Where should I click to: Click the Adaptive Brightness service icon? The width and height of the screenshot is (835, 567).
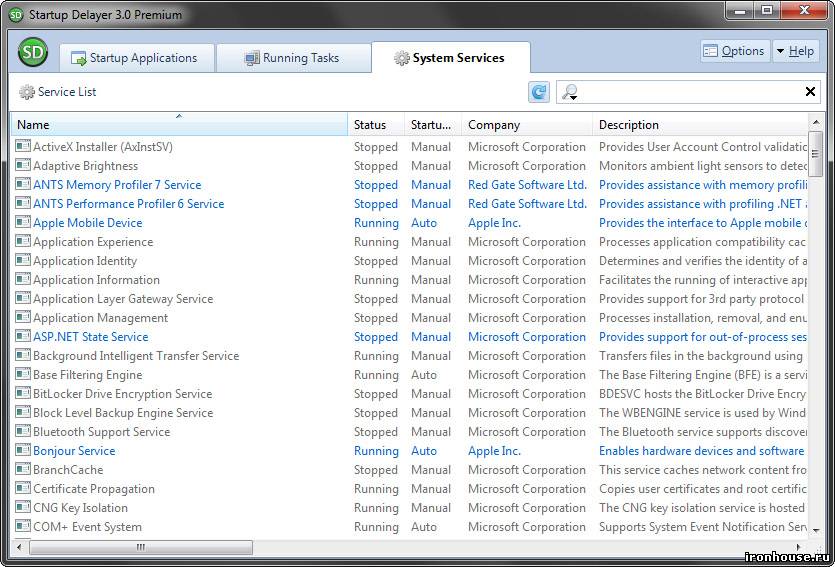click(x=23, y=165)
